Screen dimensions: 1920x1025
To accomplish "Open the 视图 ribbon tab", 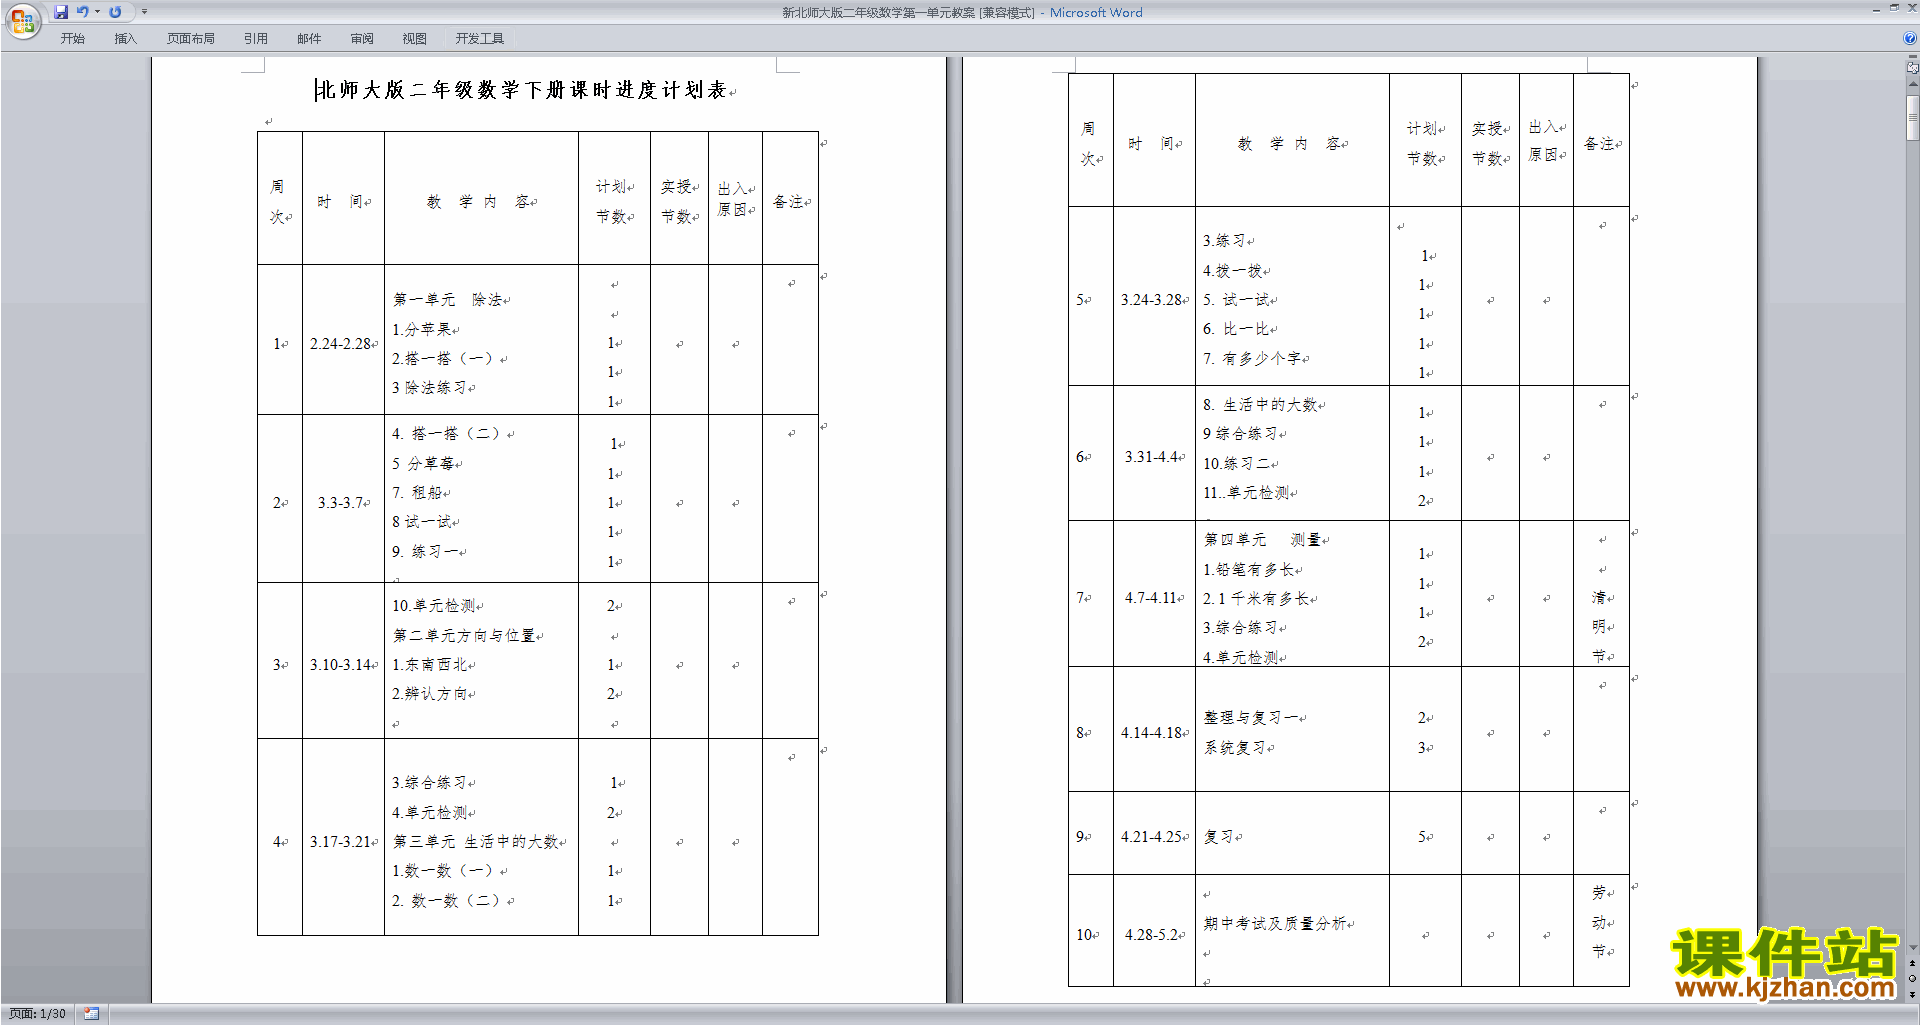I will point(415,39).
